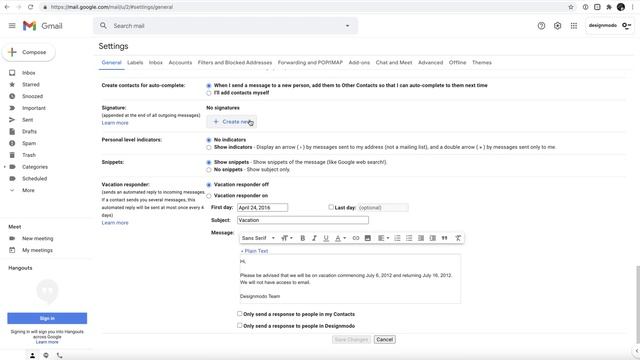Open Forwarding and POP/IMAP tab
Screen dimensions: 640x360
[310, 62]
